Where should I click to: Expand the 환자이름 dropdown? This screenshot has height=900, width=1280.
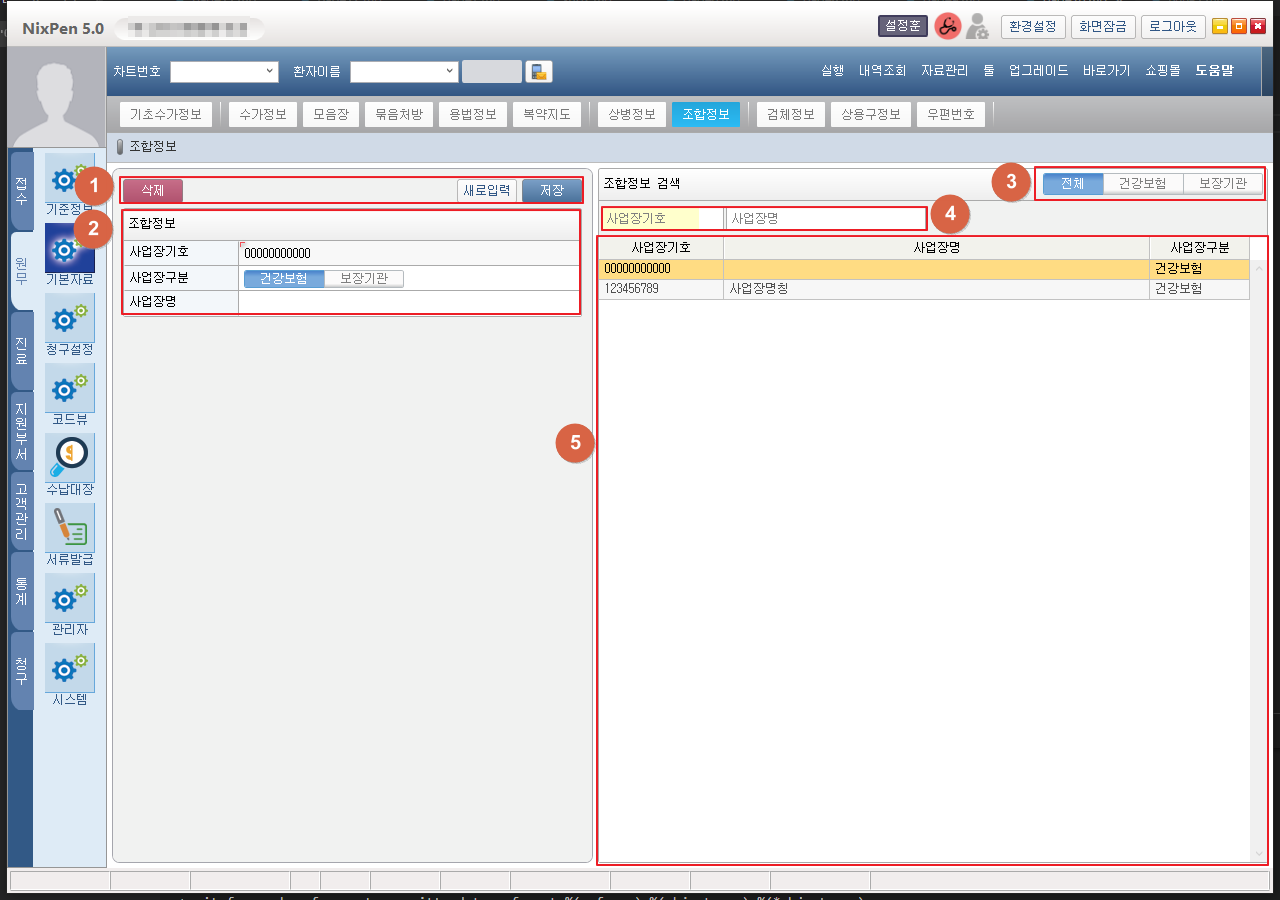pos(450,72)
